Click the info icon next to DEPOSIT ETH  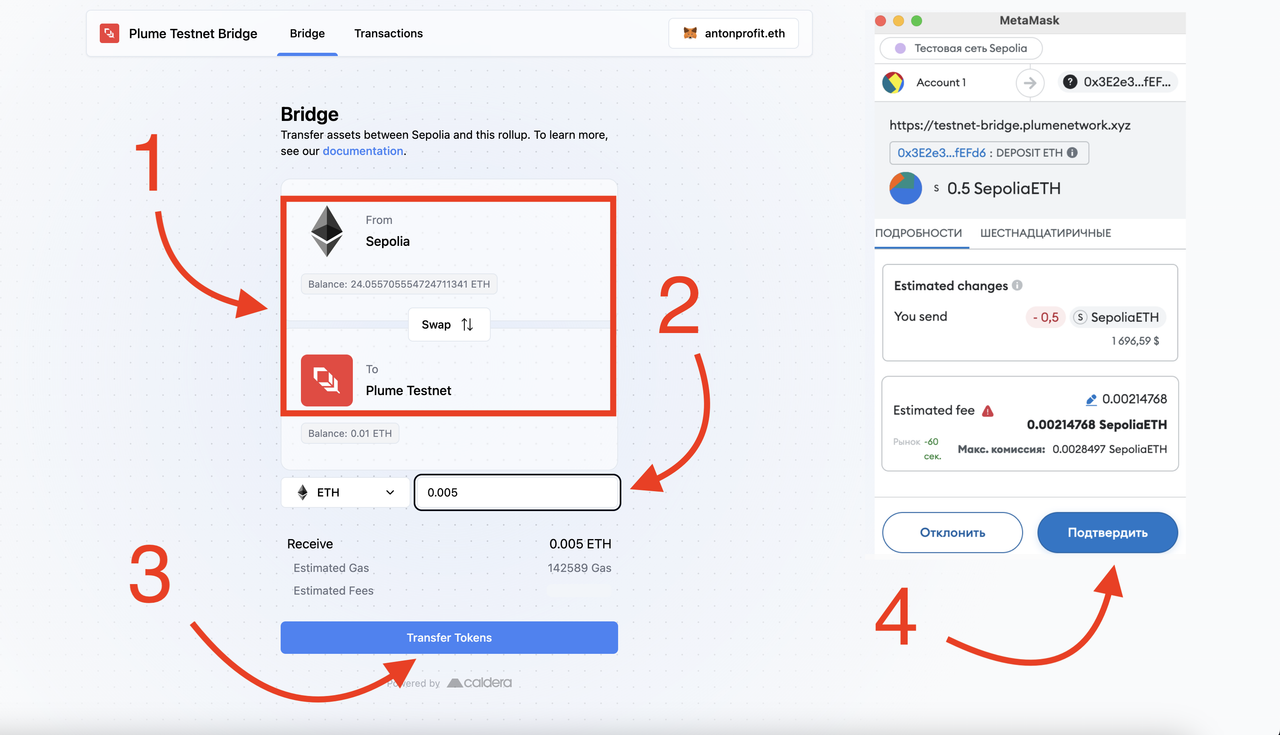(x=1072, y=153)
